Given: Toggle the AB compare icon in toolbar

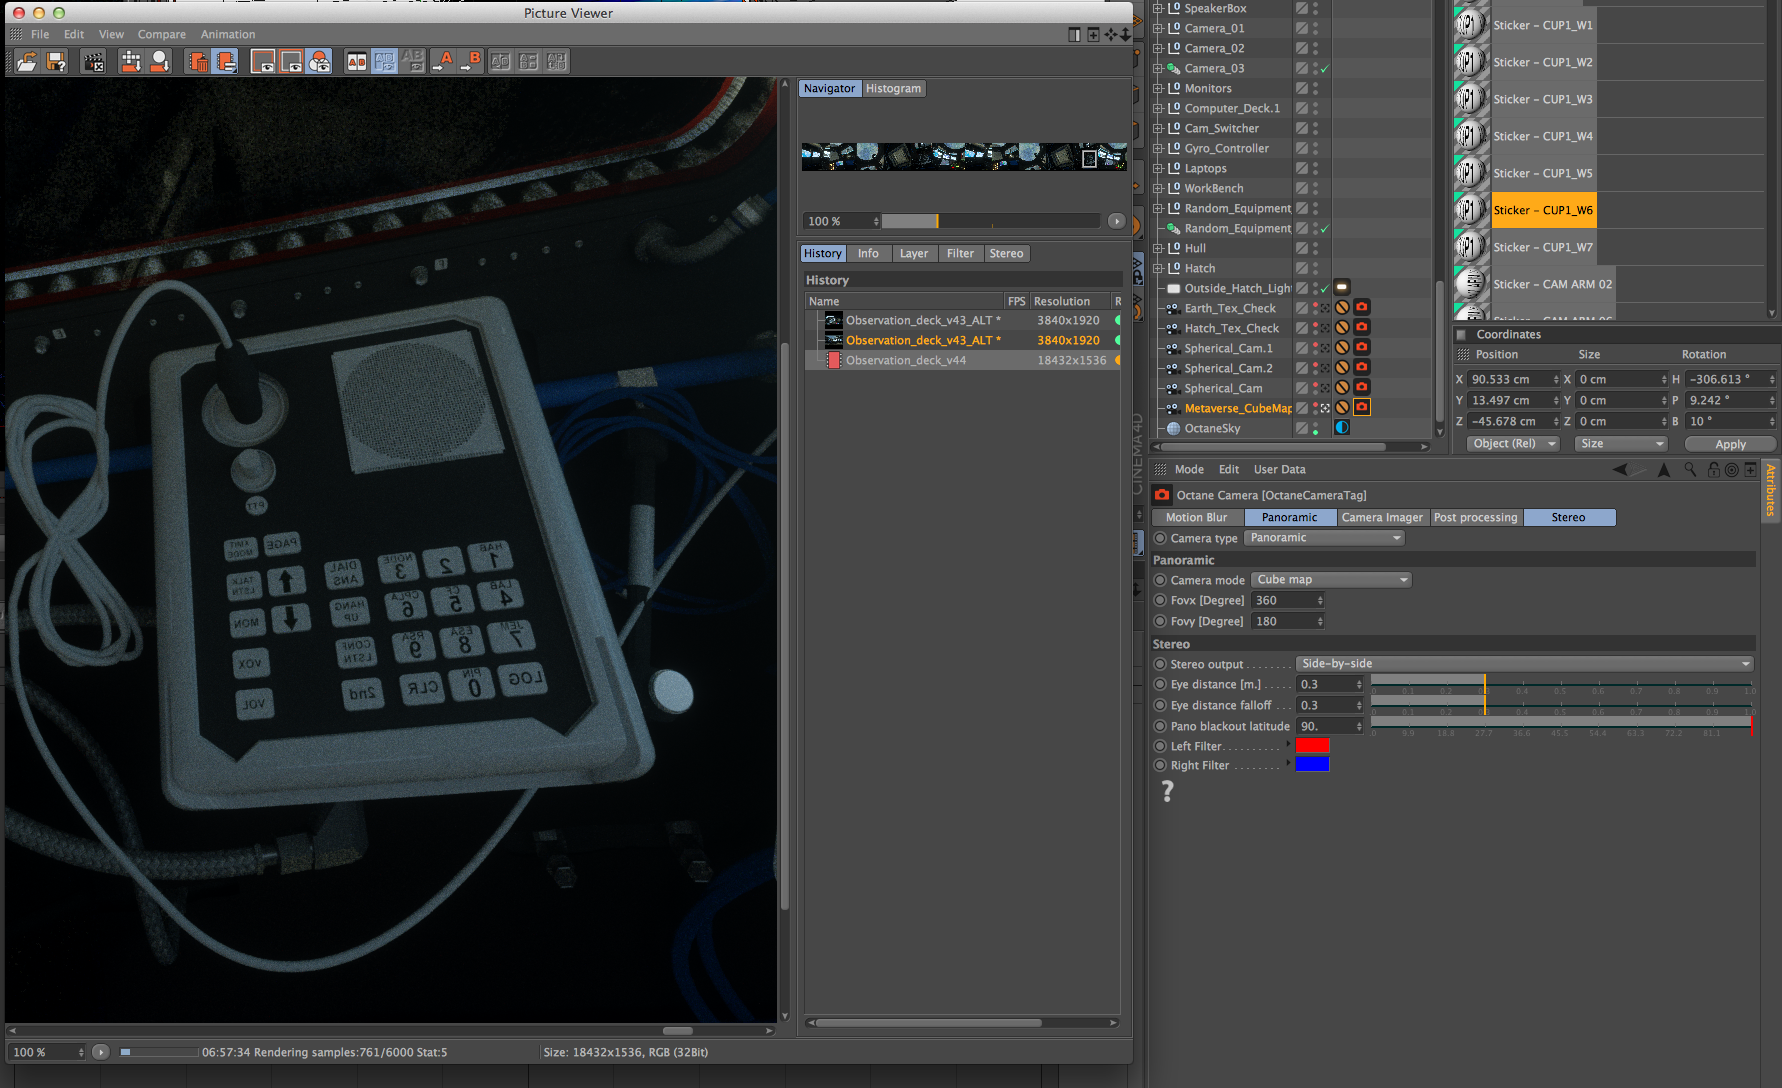Looking at the screenshot, I should (x=357, y=62).
